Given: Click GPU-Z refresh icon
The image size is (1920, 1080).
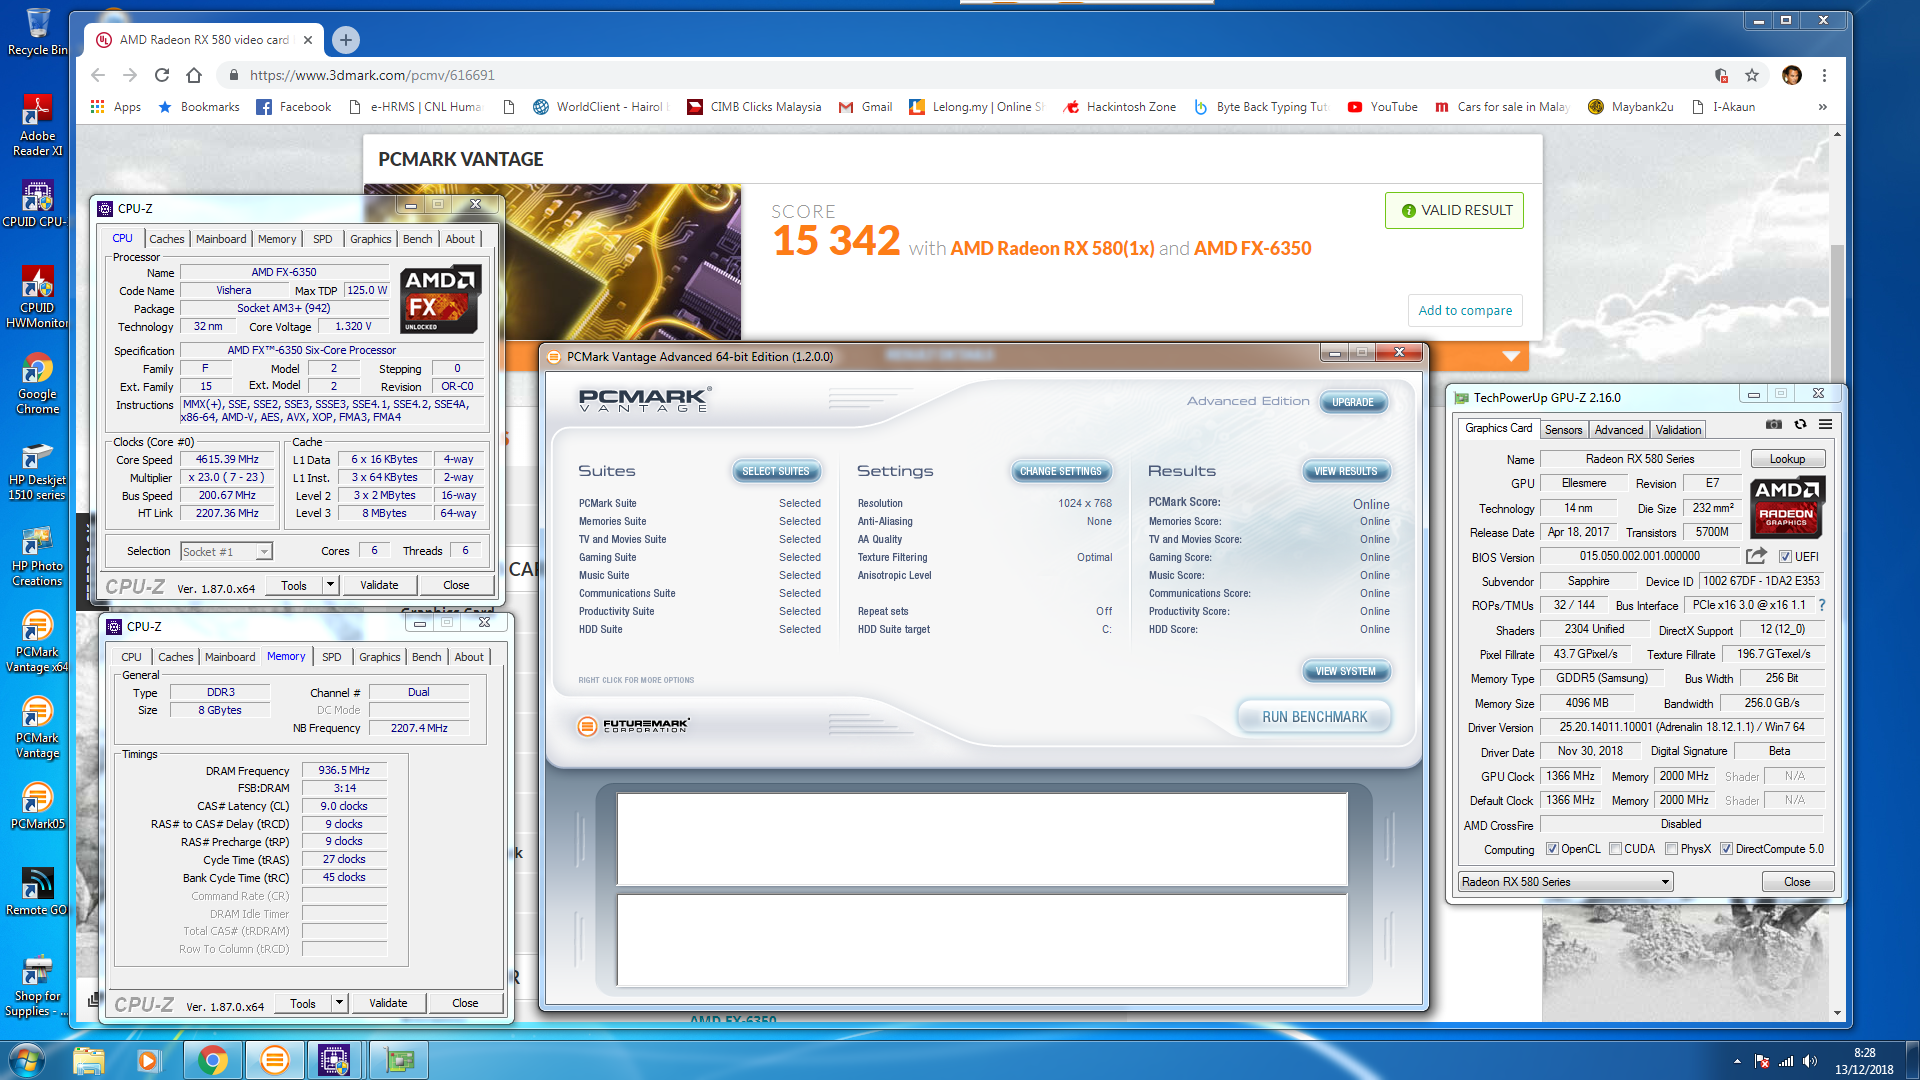Looking at the screenshot, I should coord(1800,424).
